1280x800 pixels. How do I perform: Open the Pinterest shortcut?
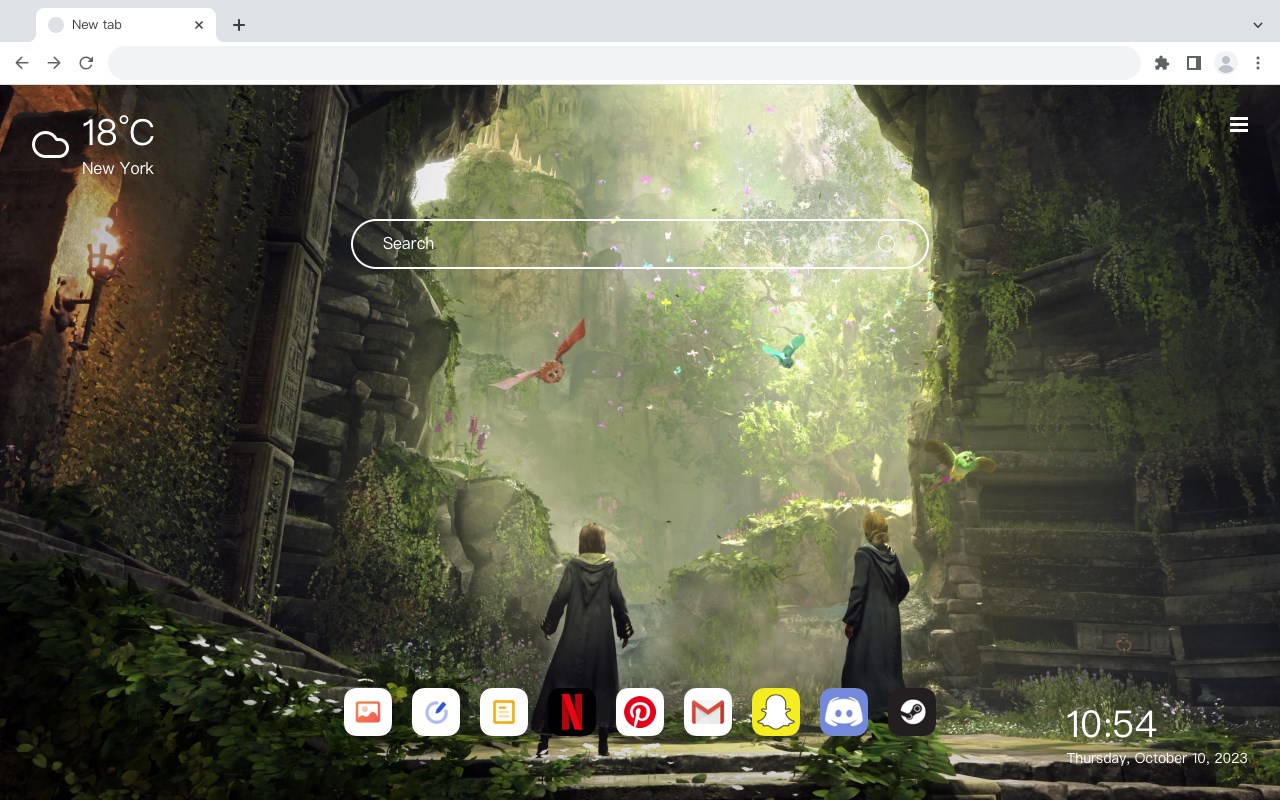(x=640, y=712)
